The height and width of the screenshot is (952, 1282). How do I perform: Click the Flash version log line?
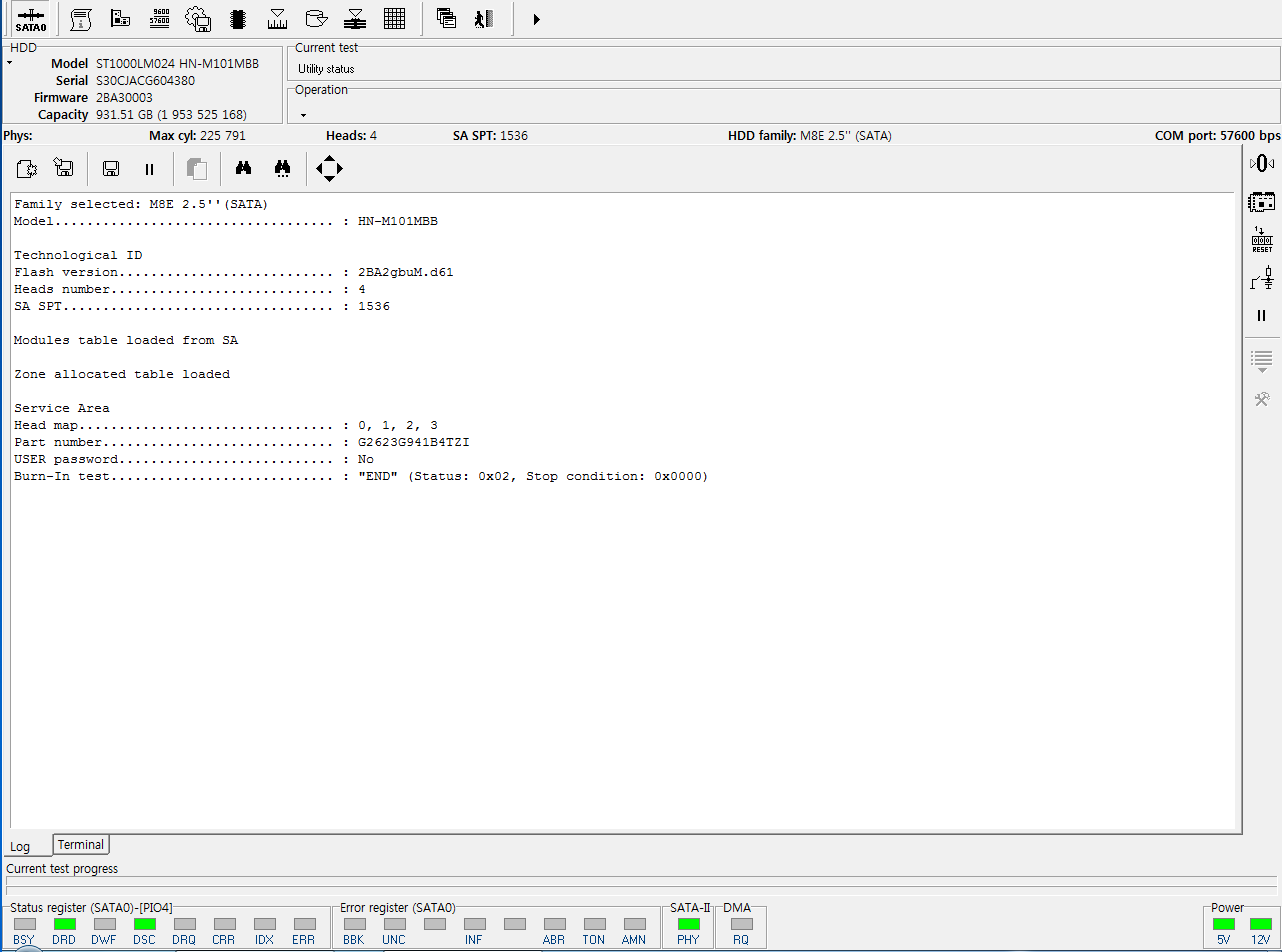[x=234, y=272]
